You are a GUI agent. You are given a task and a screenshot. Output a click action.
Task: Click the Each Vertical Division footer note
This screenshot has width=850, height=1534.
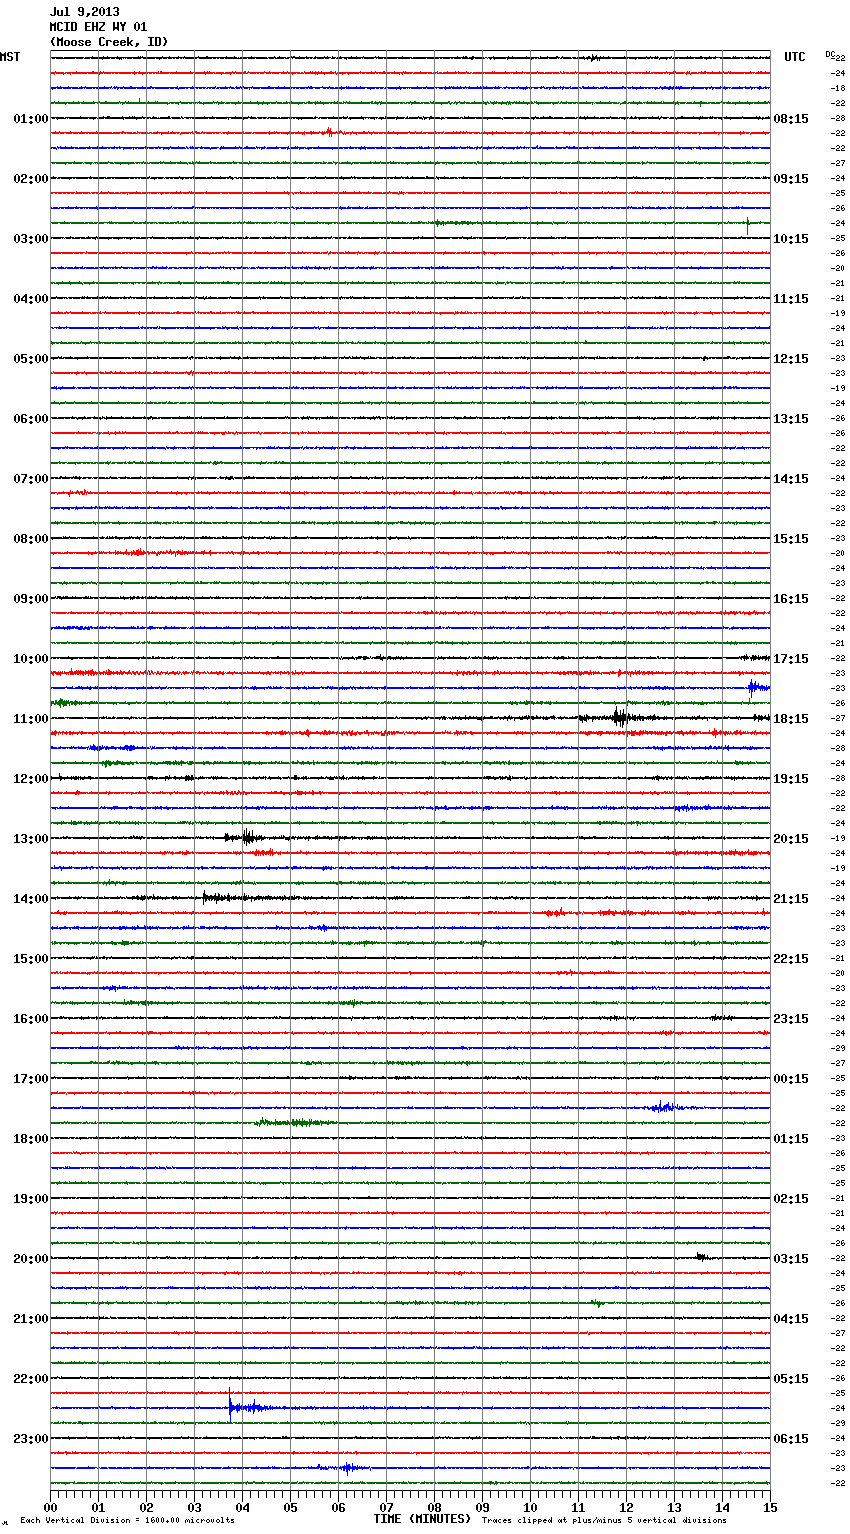127,1520
